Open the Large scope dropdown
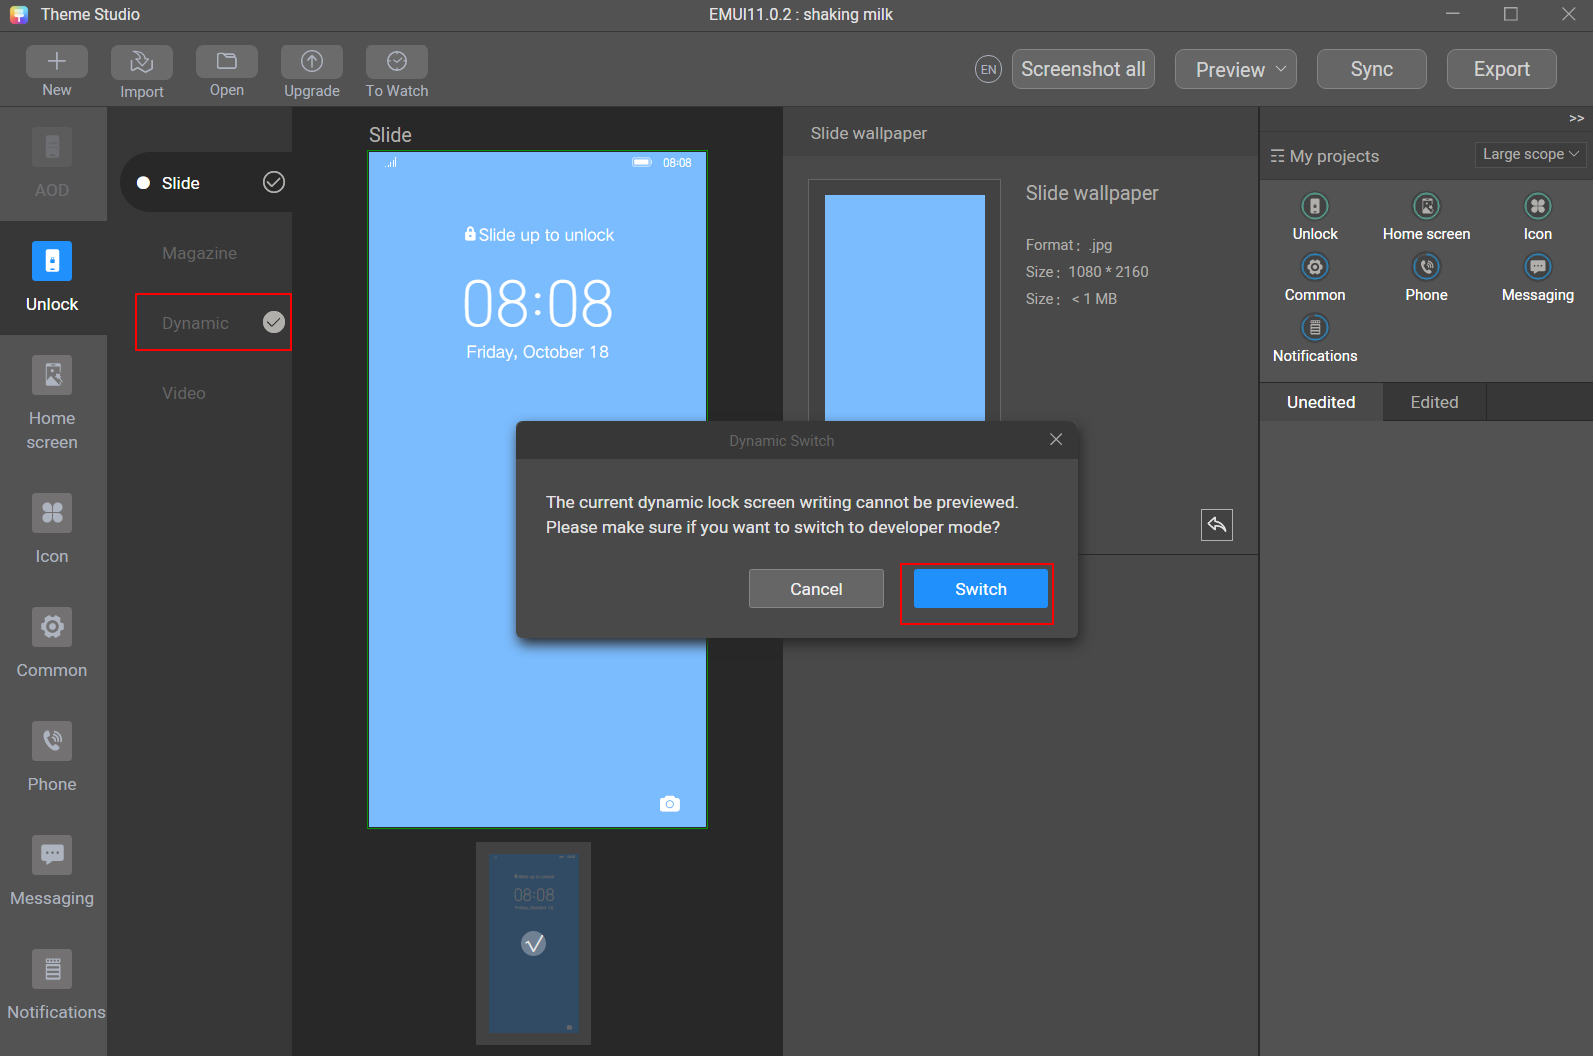The height and width of the screenshot is (1056, 1593). click(1529, 154)
